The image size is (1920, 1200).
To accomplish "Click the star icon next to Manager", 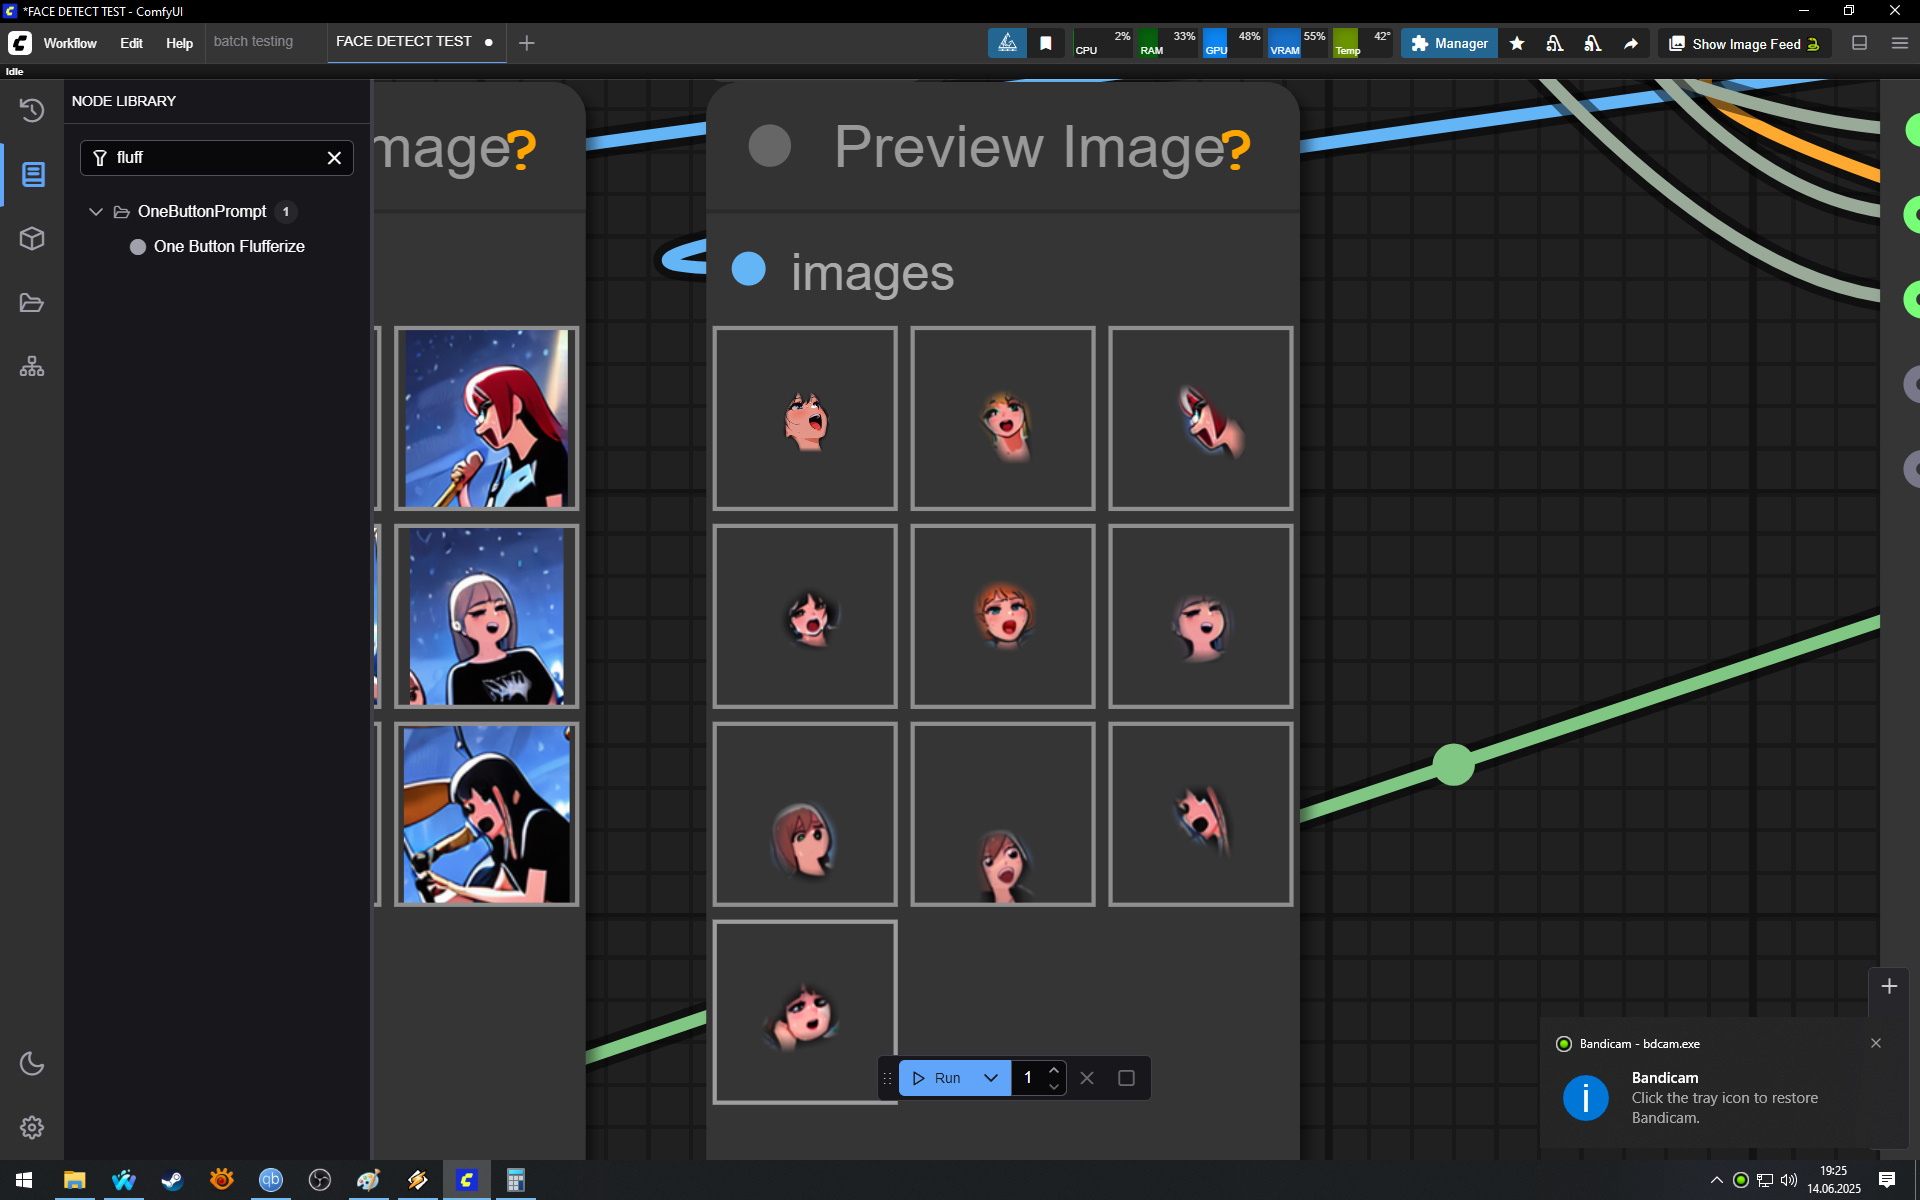I will [1517, 43].
